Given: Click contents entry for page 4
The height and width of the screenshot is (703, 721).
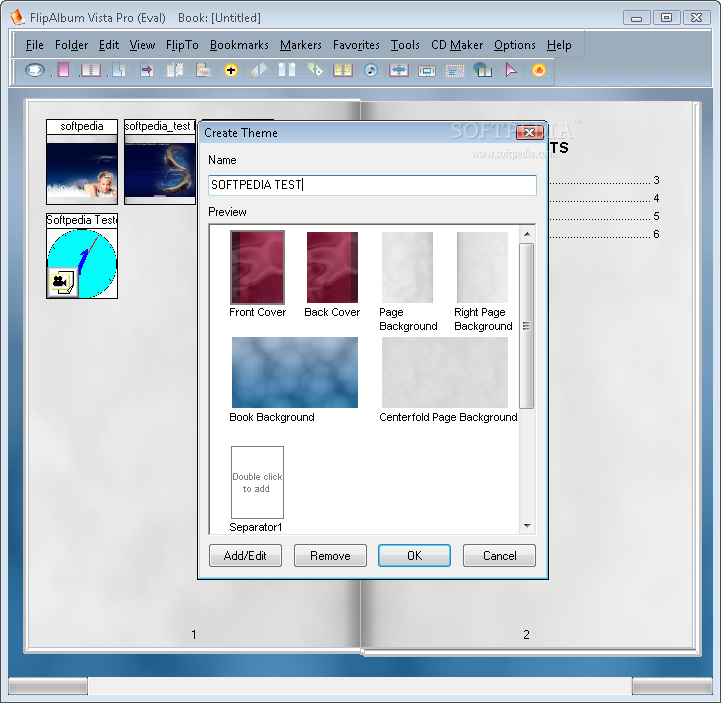Looking at the screenshot, I should click(x=605, y=198).
